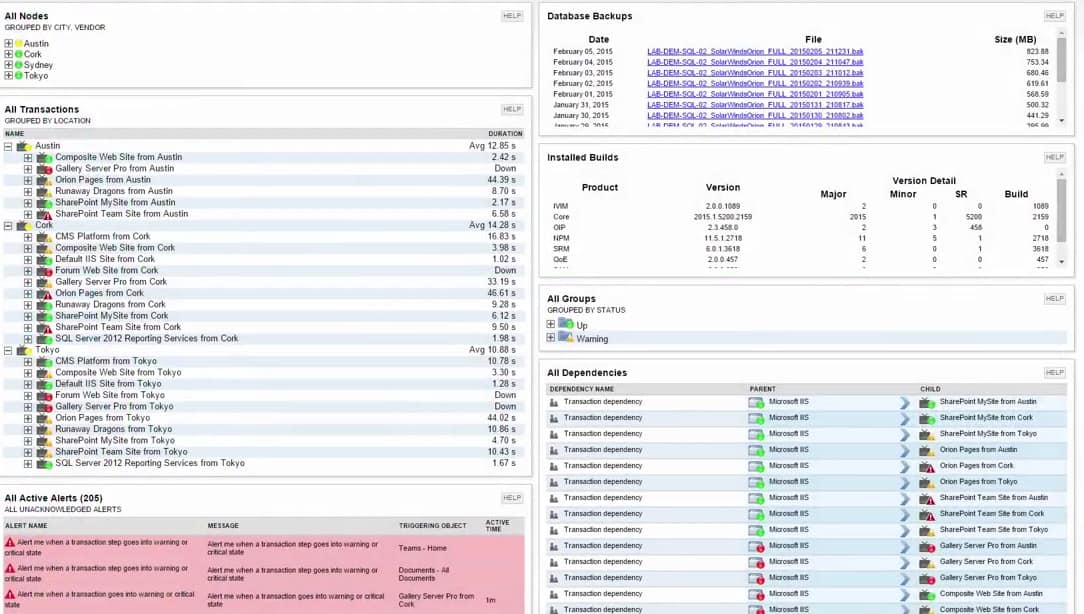Image resolution: width=1084 pixels, height=614 pixels.
Task: Click the transaction icon beside CMS Platform from Tokyo
Action: point(46,361)
